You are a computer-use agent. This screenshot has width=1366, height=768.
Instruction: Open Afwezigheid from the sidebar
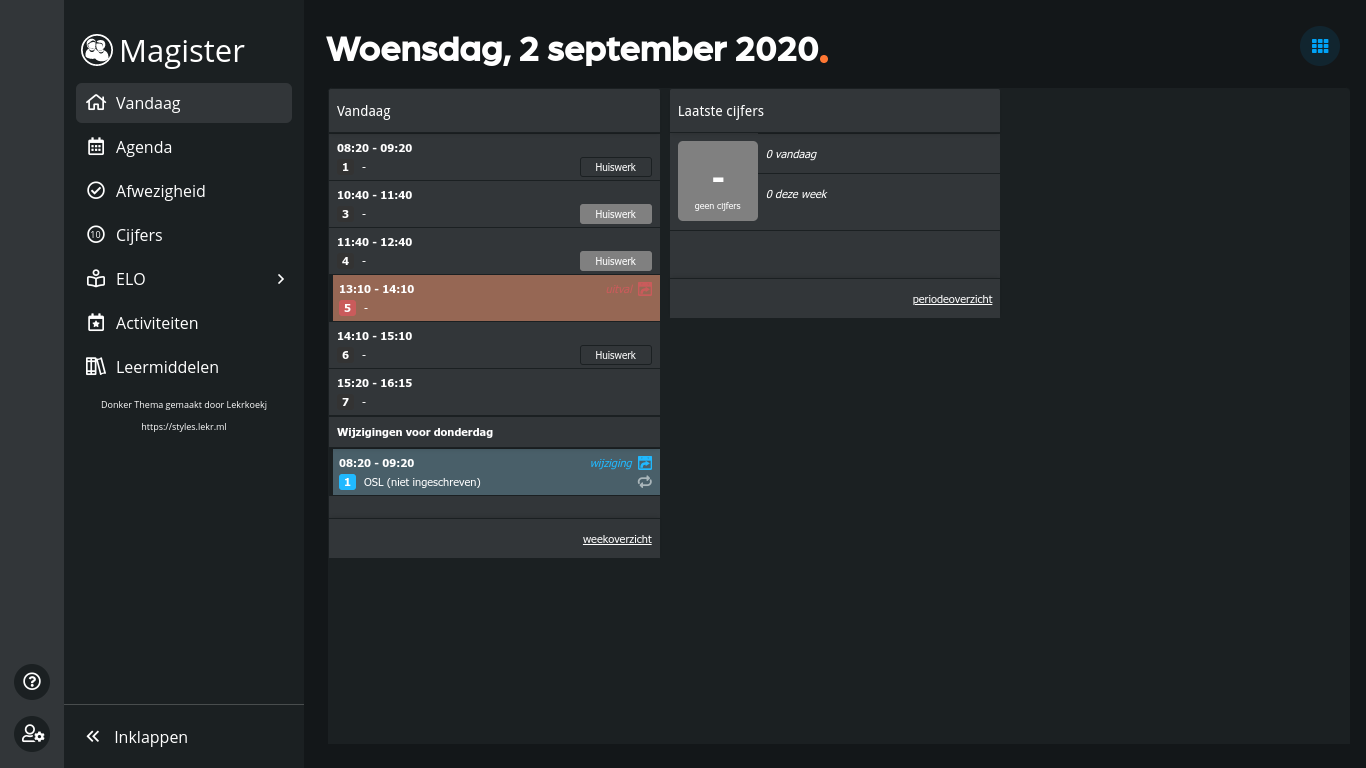[161, 190]
